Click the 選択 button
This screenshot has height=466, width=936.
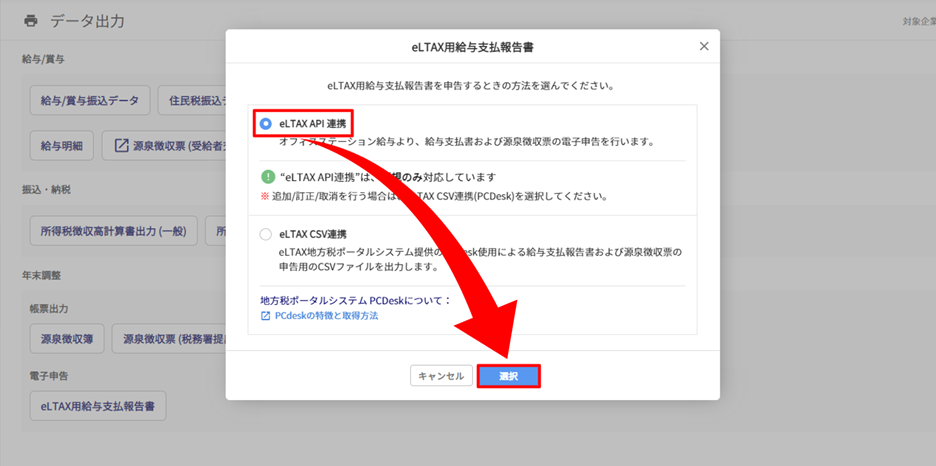[509, 376]
